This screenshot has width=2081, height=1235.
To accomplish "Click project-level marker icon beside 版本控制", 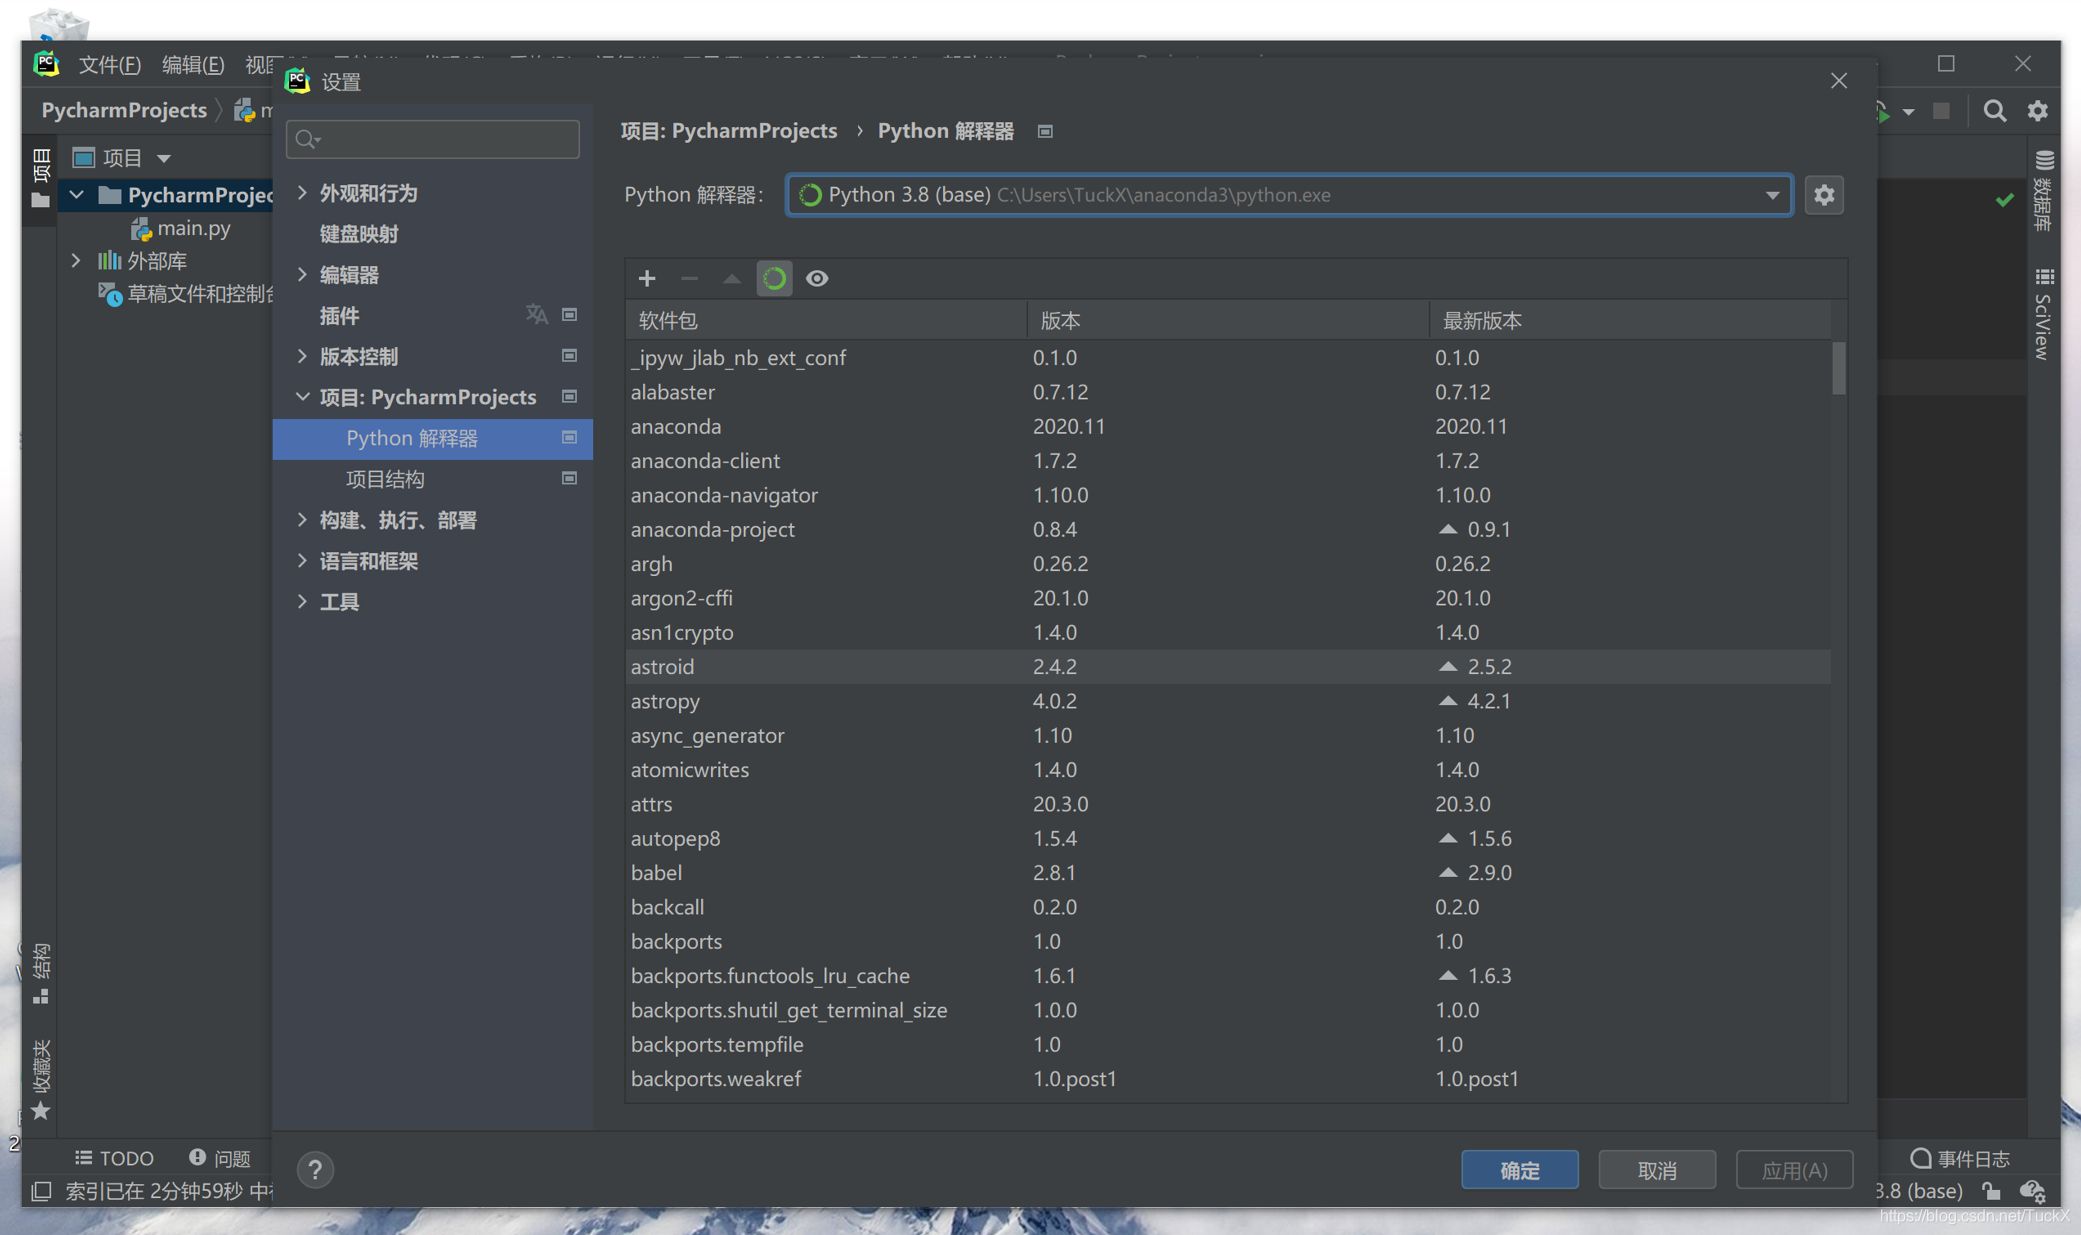I will pos(569,356).
